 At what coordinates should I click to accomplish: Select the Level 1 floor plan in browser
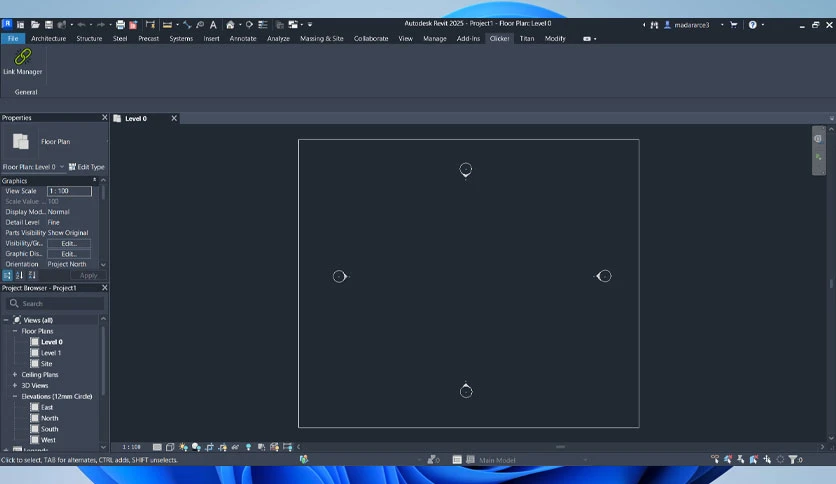(51, 353)
